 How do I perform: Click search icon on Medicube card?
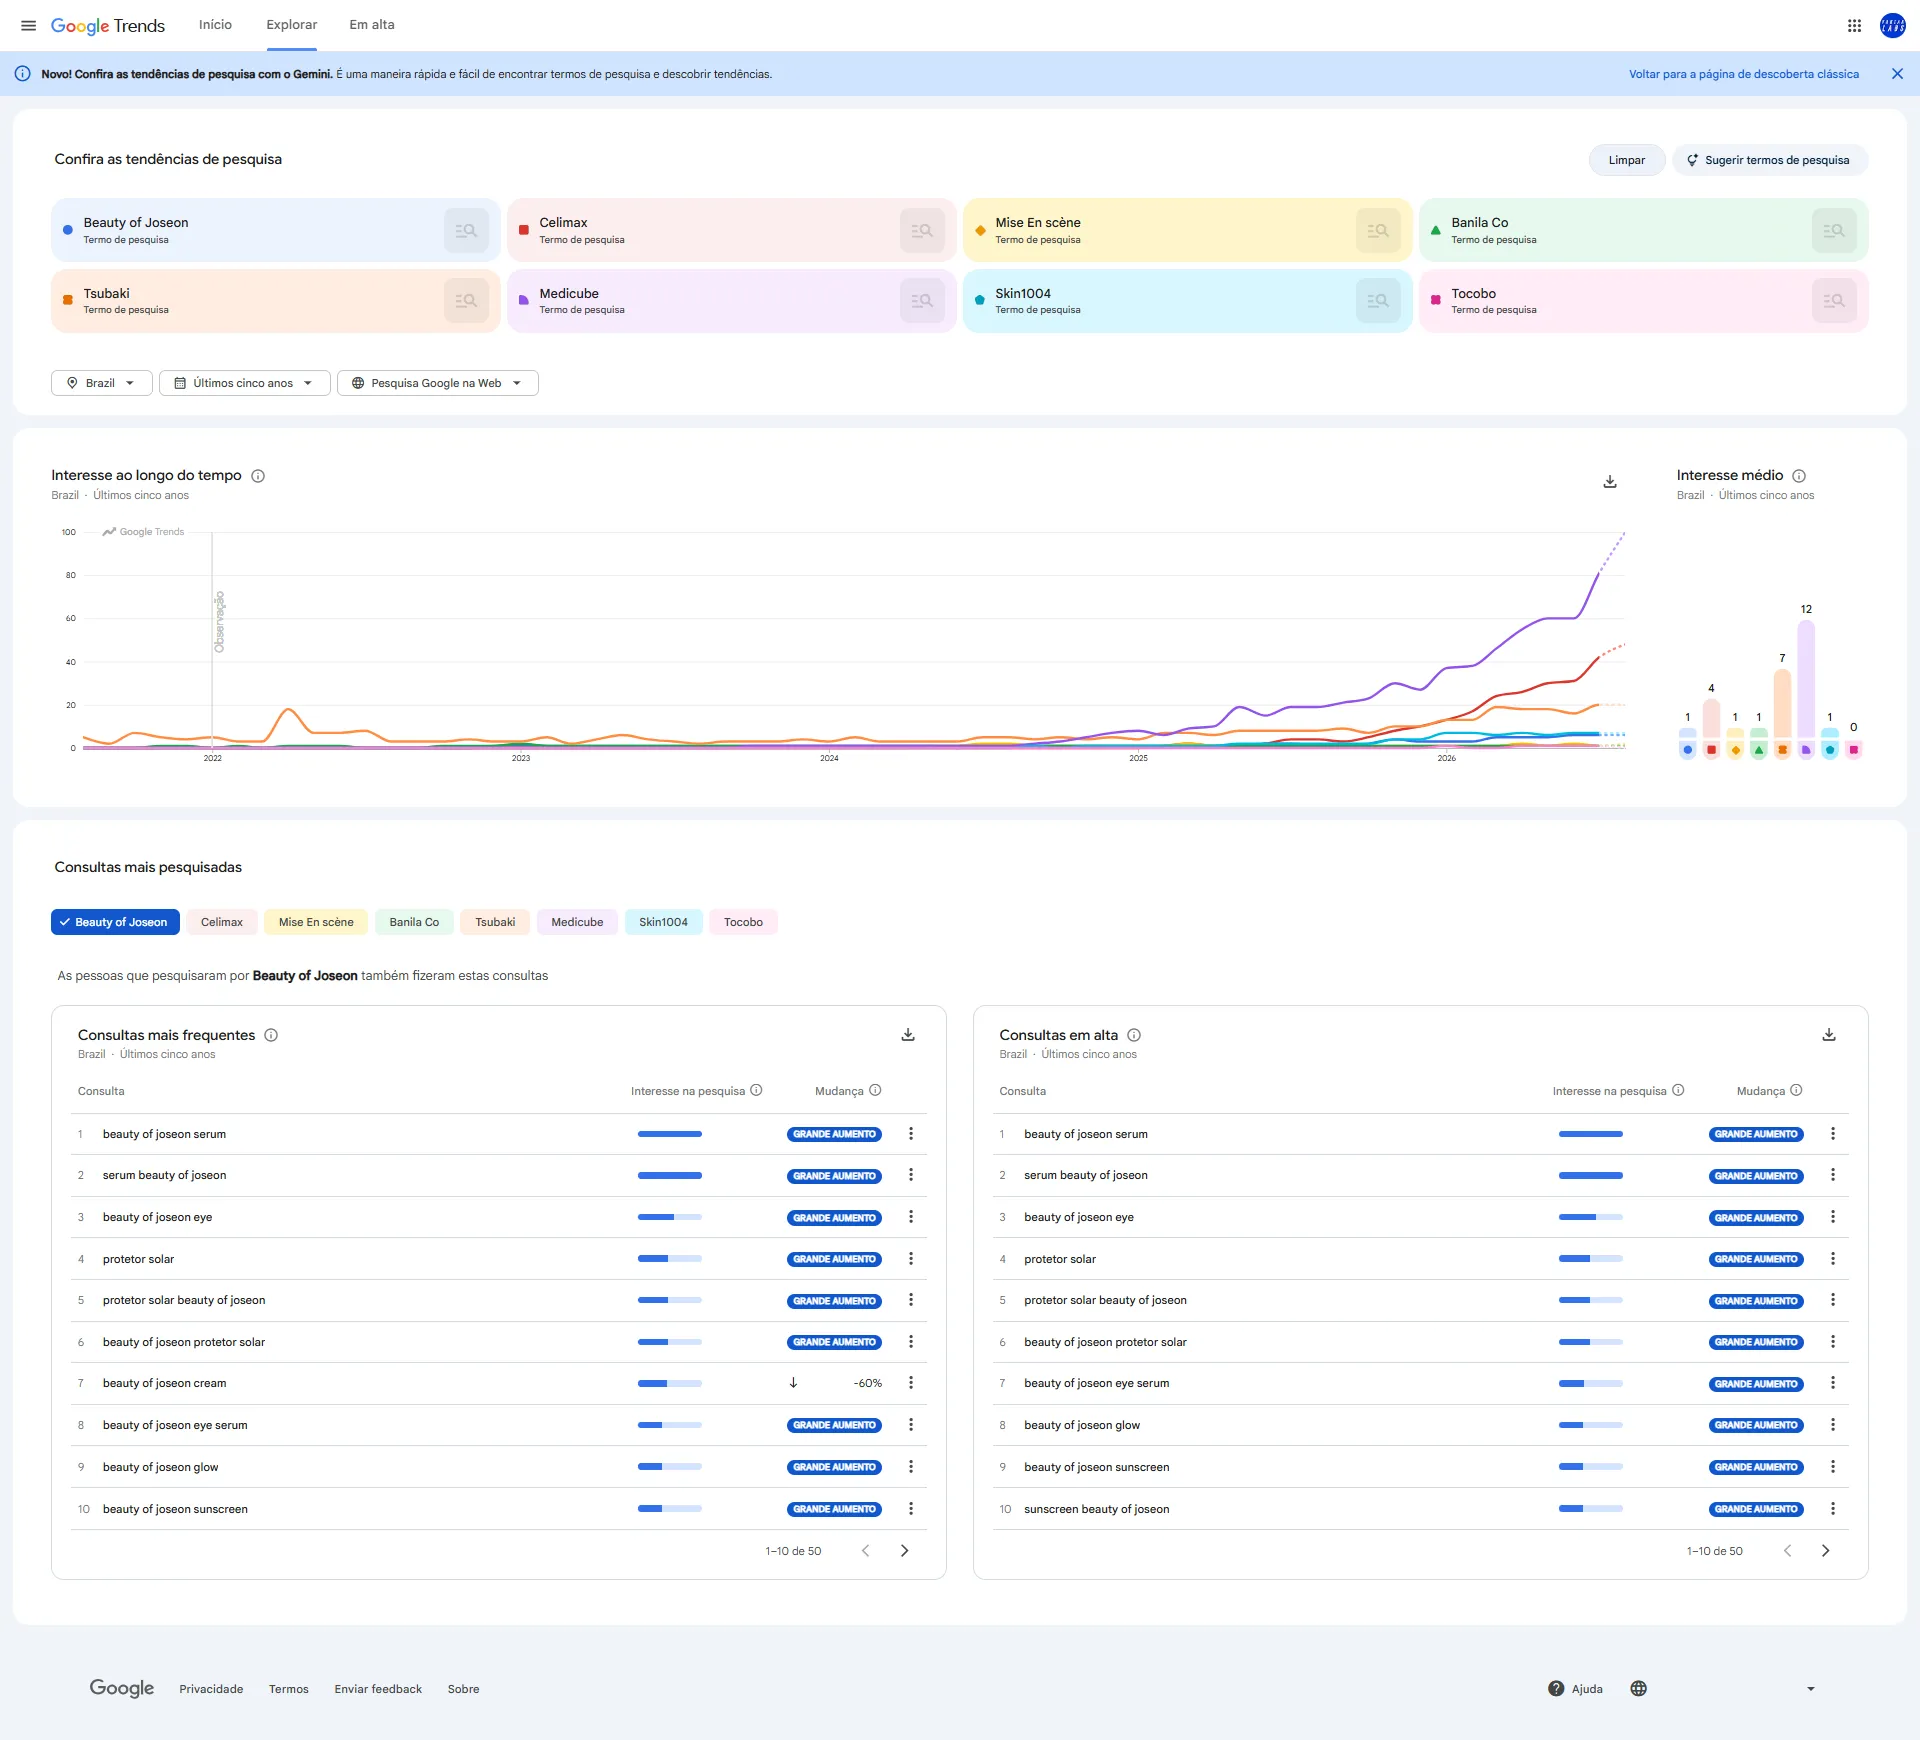click(x=922, y=300)
